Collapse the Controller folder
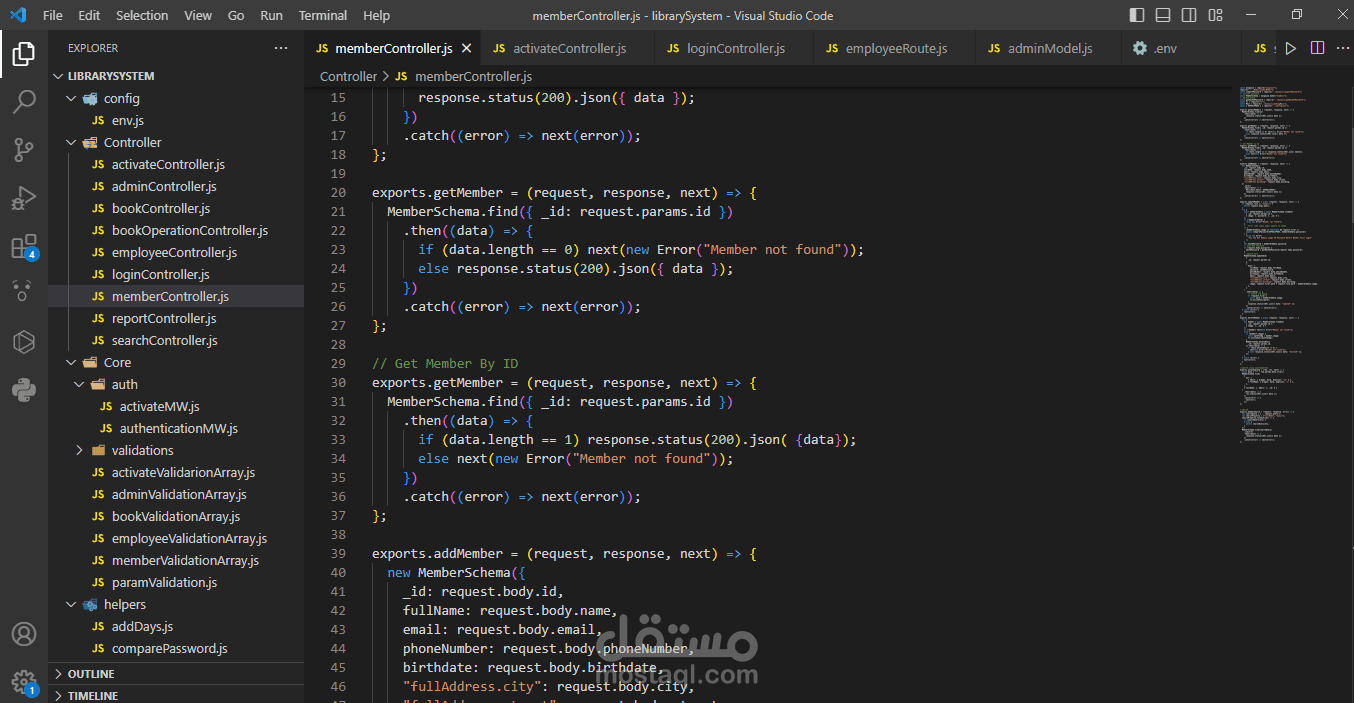Image resolution: width=1354 pixels, height=703 pixels. [x=176, y=142]
